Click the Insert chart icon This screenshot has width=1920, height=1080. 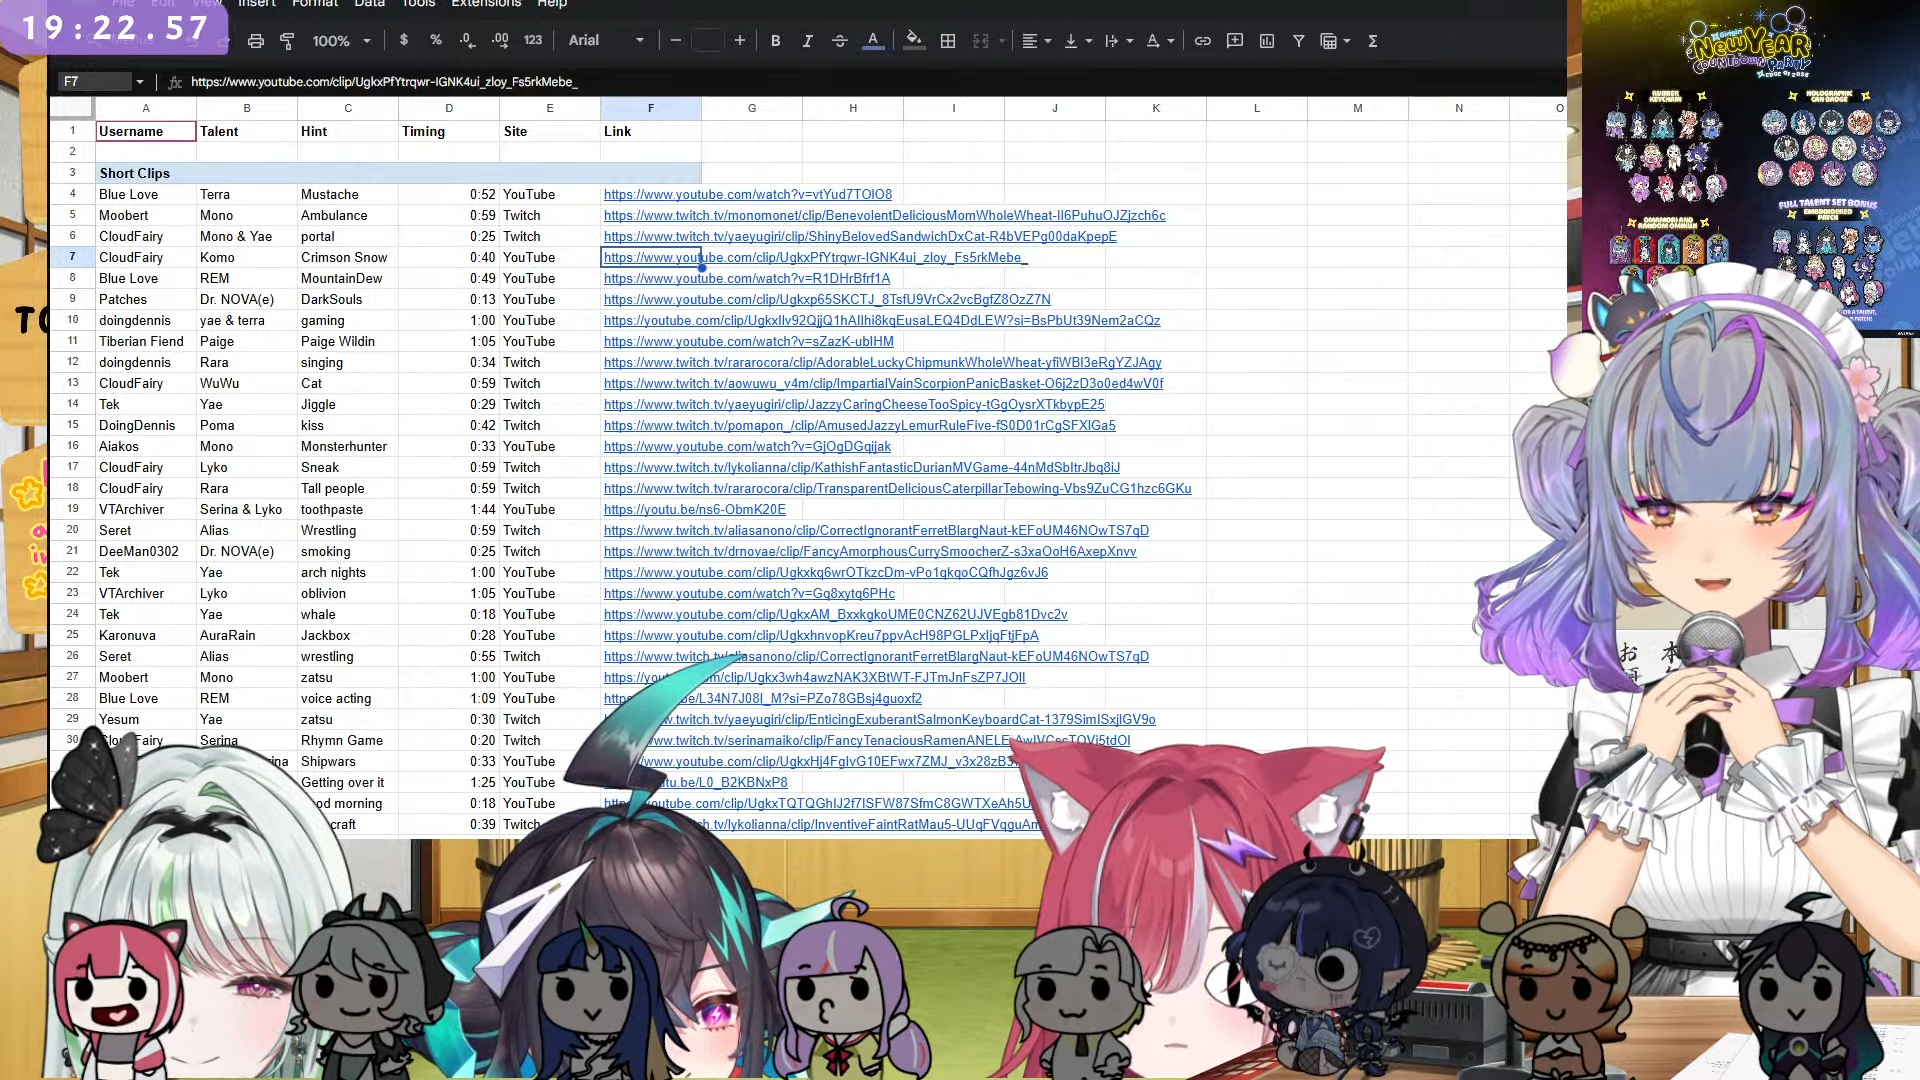1267,41
